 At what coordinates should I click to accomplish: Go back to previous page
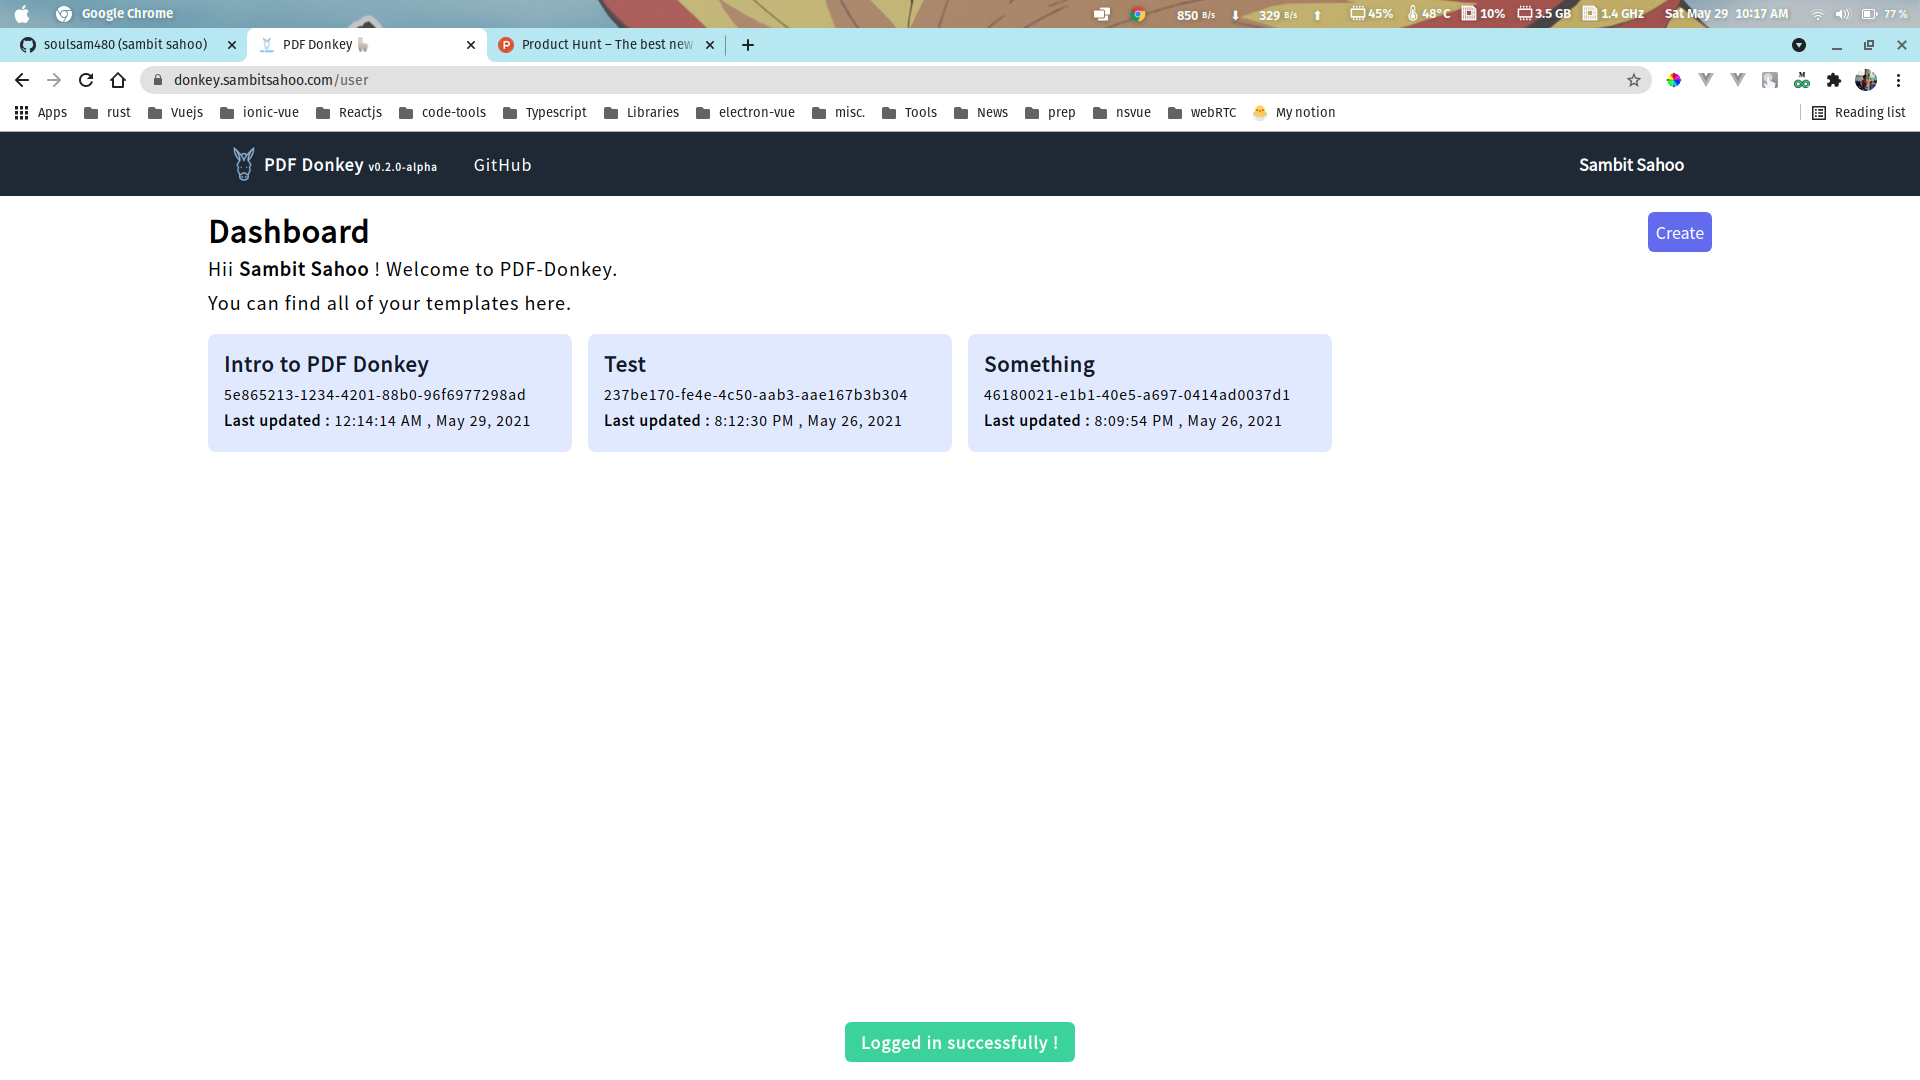(22, 80)
